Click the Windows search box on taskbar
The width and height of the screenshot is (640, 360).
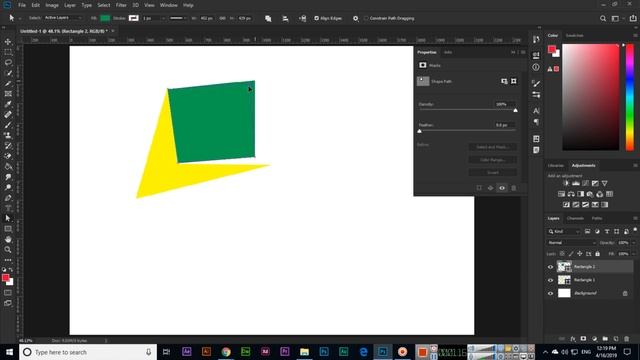(x=88, y=352)
